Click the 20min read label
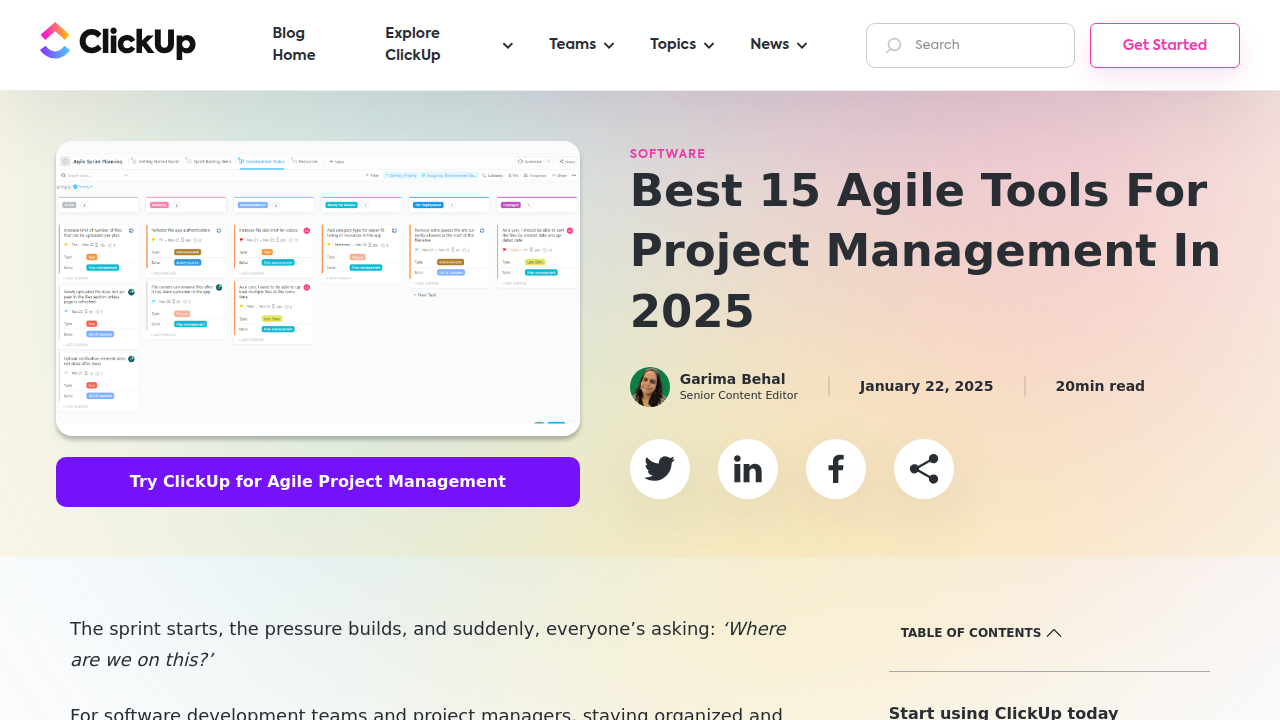The height and width of the screenshot is (720, 1280). (x=1100, y=386)
